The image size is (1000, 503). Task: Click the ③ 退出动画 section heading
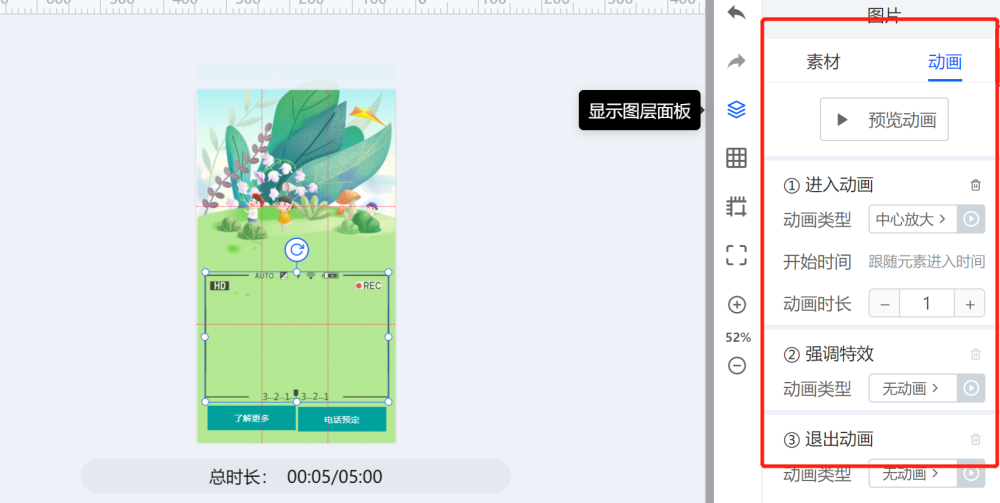(828, 439)
